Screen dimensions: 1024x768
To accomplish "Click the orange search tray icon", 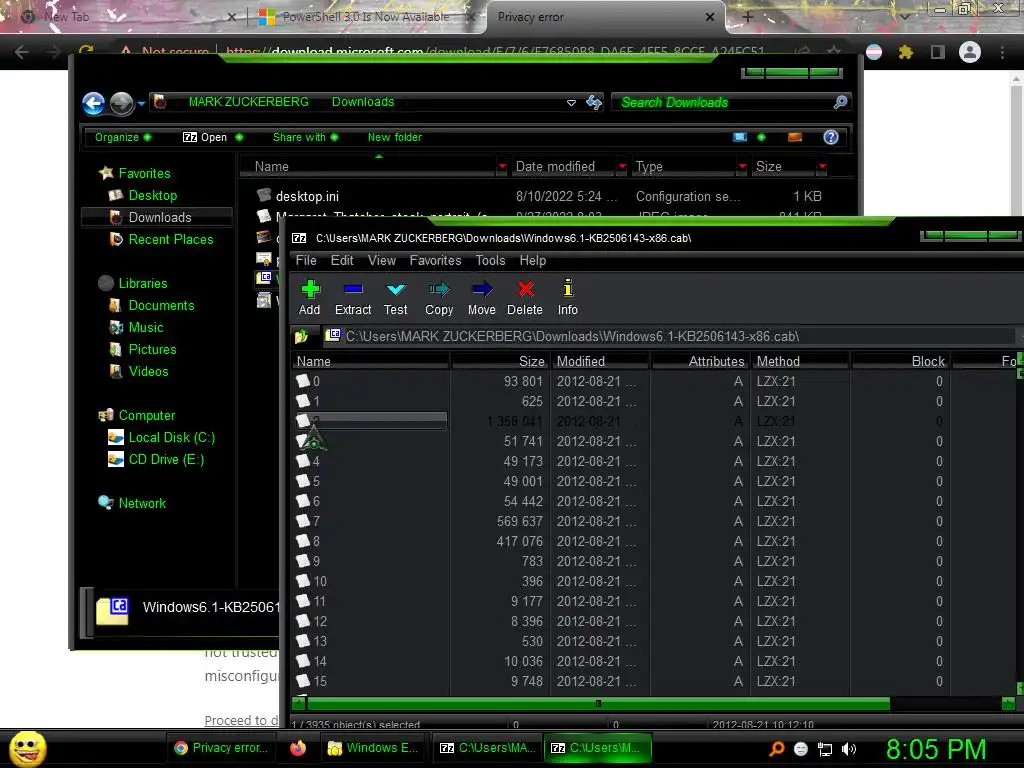I will click(x=777, y=749).
